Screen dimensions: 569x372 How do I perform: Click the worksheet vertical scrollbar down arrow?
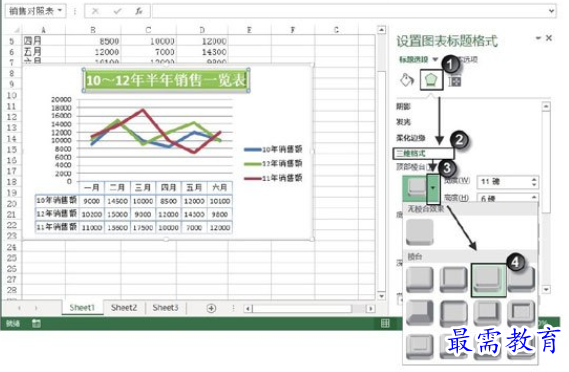coord(381,295)
